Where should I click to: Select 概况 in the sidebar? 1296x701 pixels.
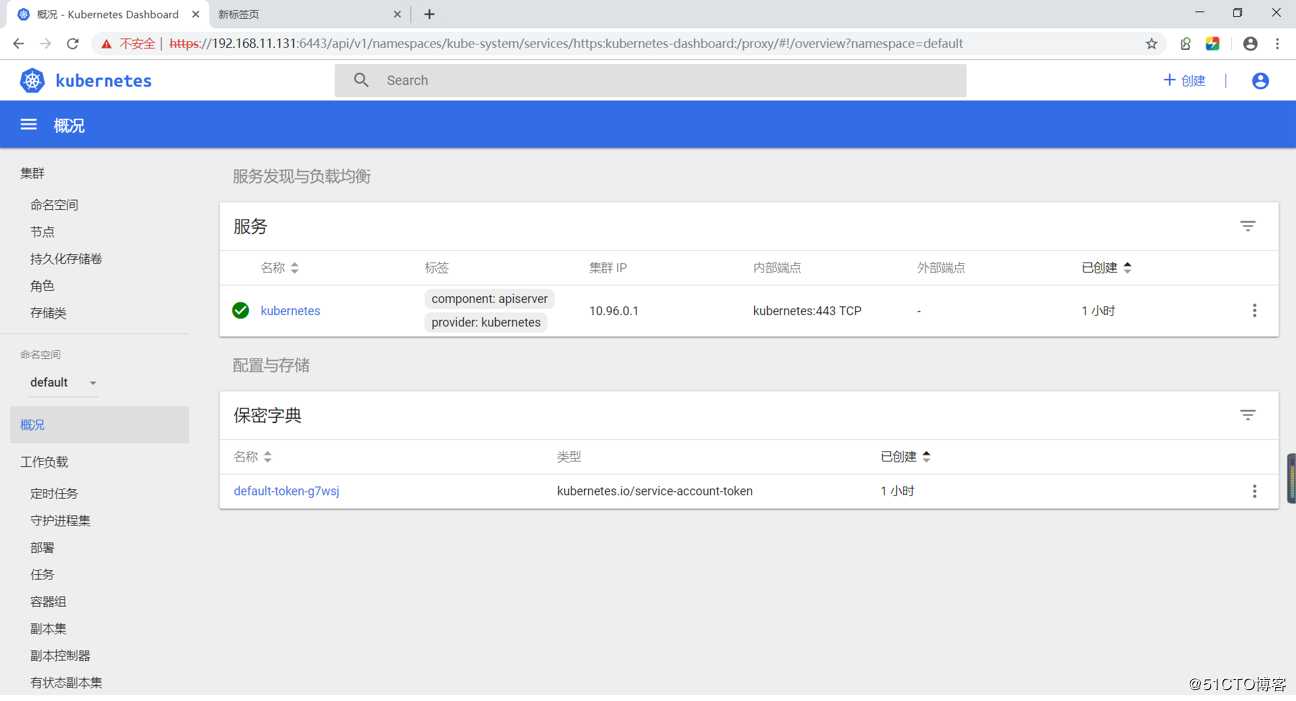(x=99, y=424)
